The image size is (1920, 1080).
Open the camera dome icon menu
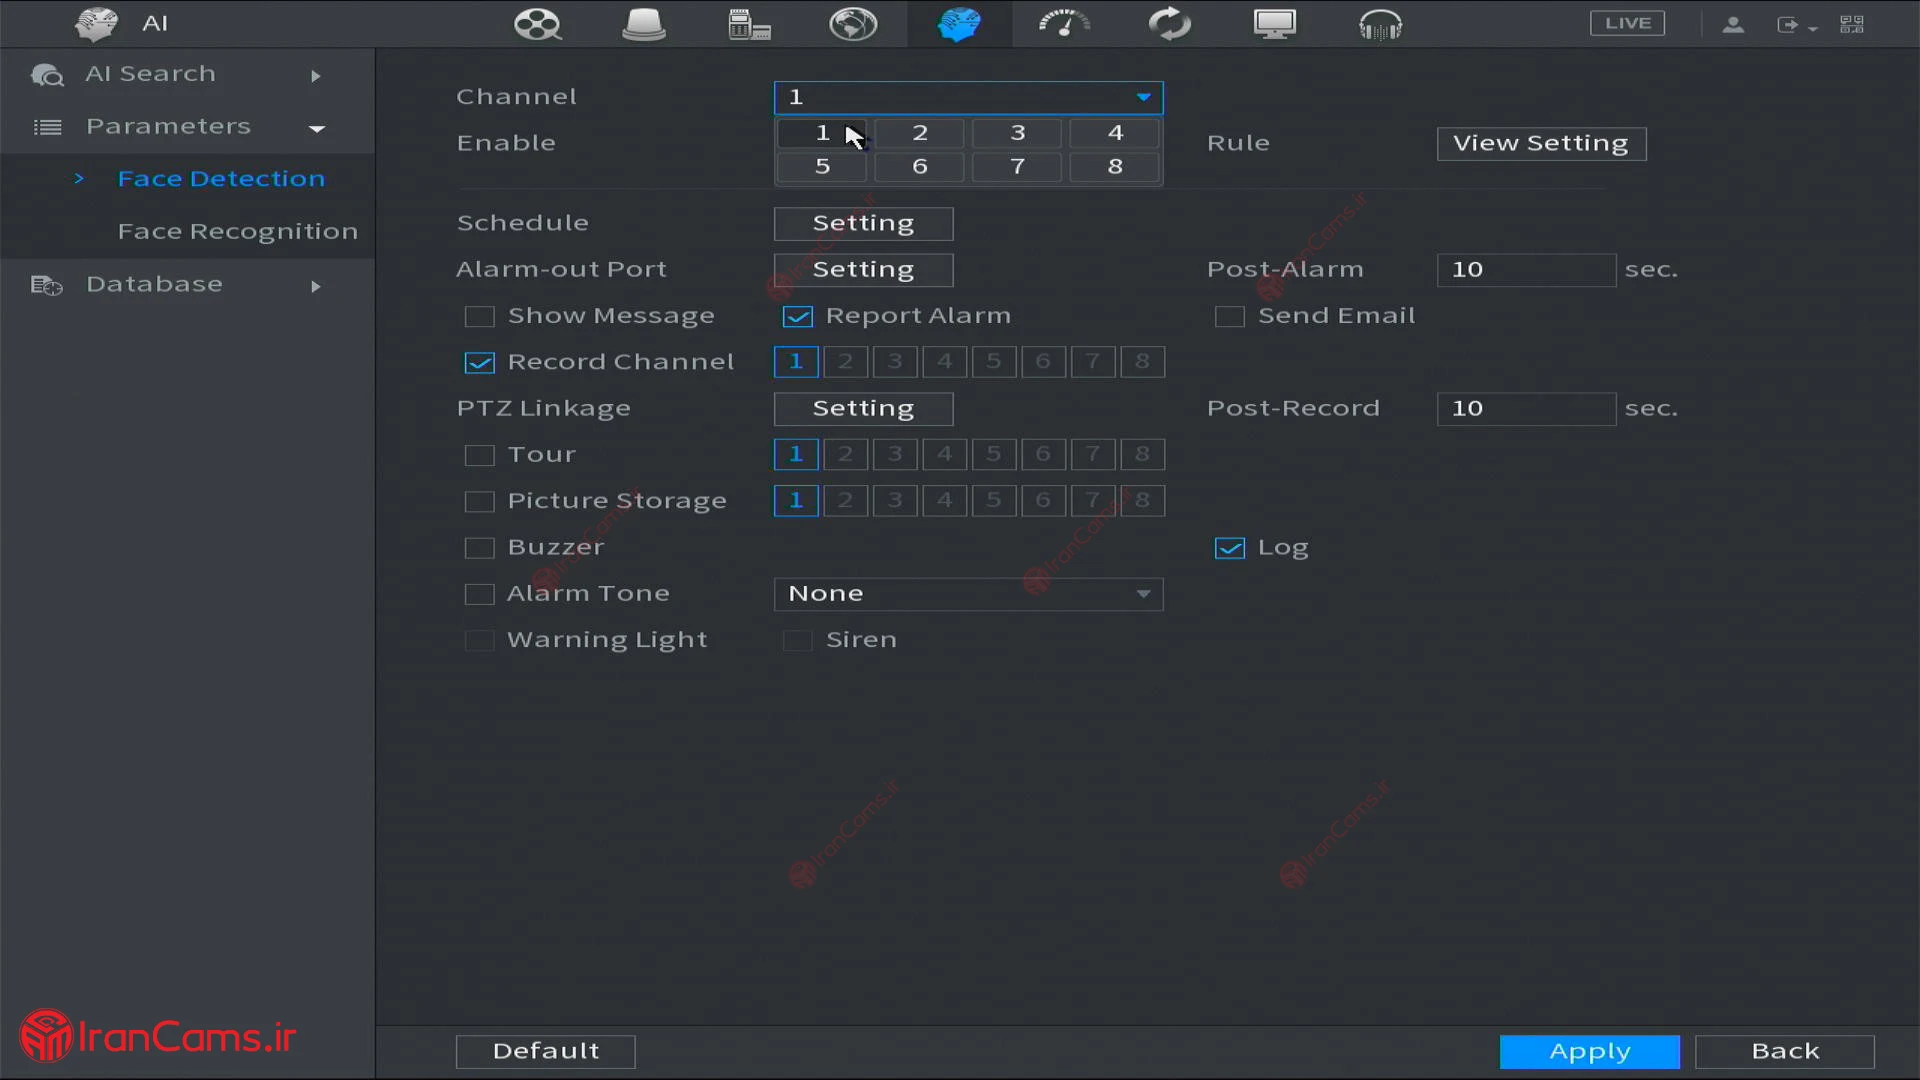(643, 24)
